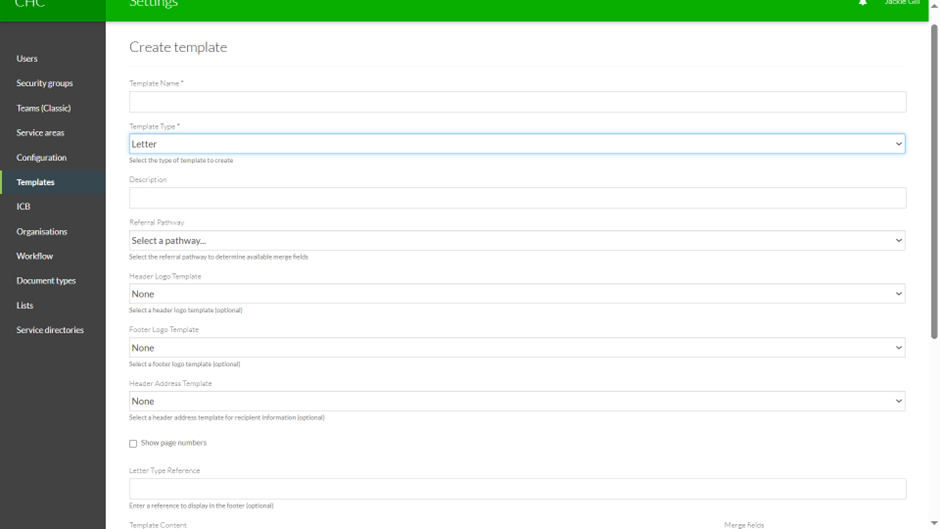Open the Configuration section
Viewport: 940px width, 529px height.
(41, 158)
